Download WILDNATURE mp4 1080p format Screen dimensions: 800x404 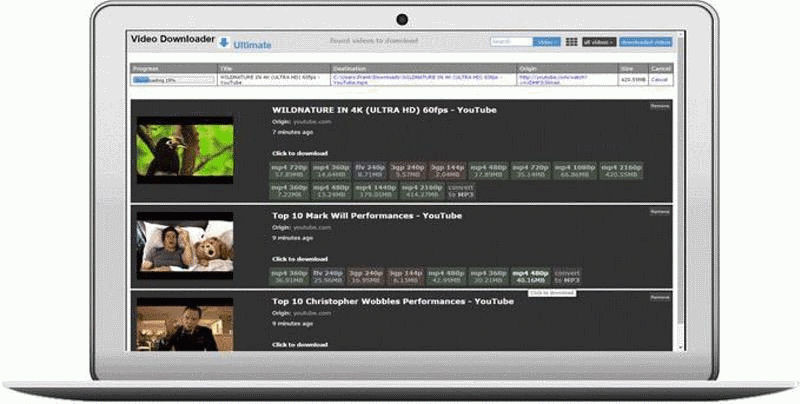(575, 171)
